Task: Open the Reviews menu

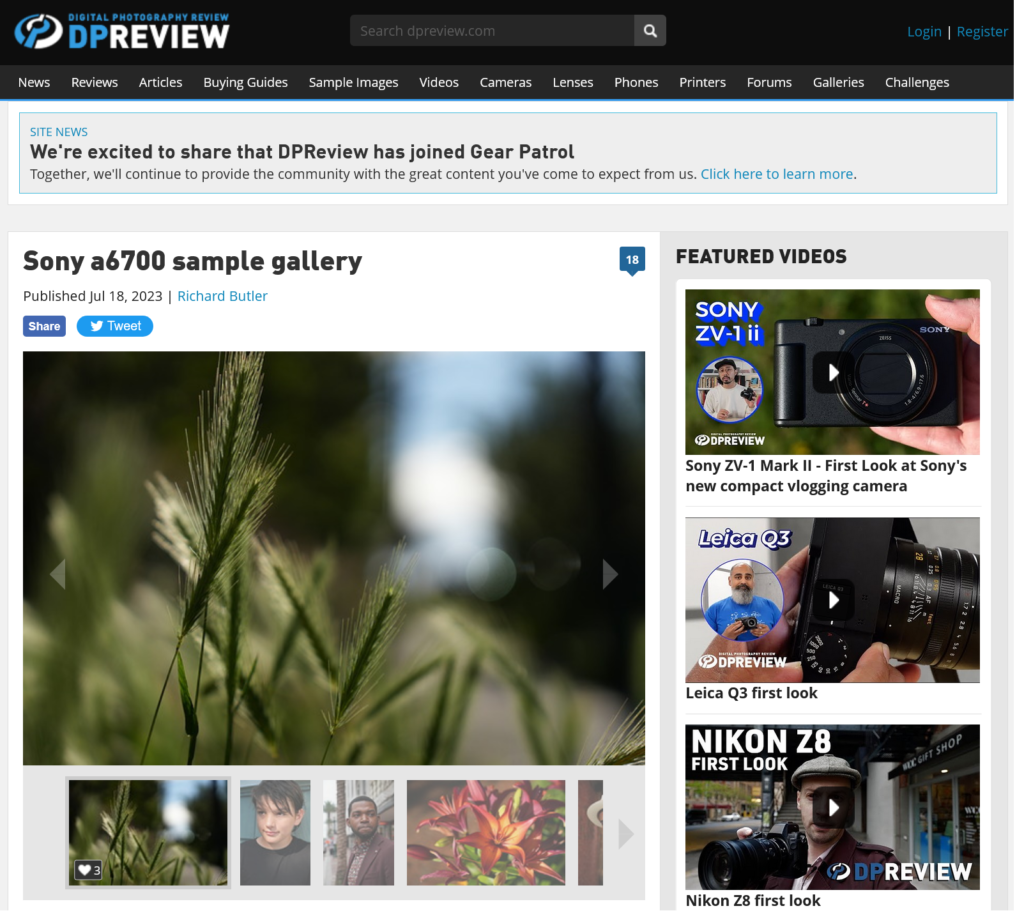Action: coord(94,82)
